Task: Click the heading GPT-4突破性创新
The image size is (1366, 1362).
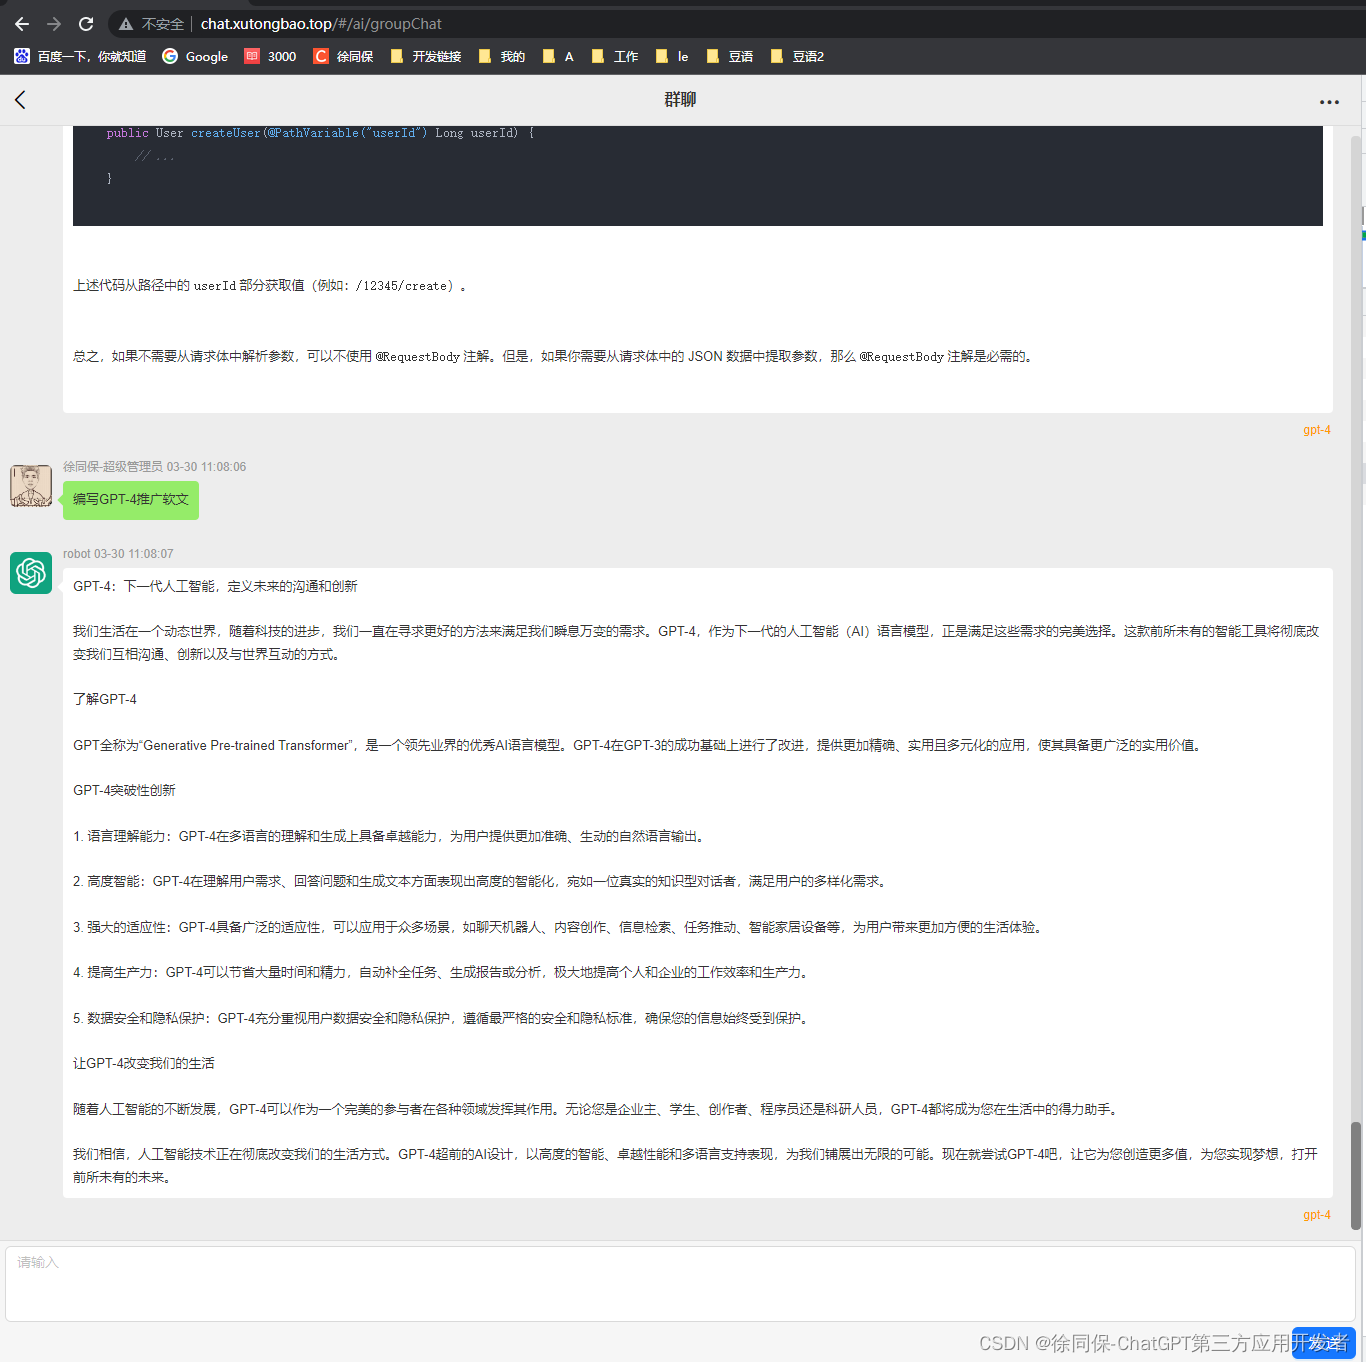Action: click(x=124, y=790)
